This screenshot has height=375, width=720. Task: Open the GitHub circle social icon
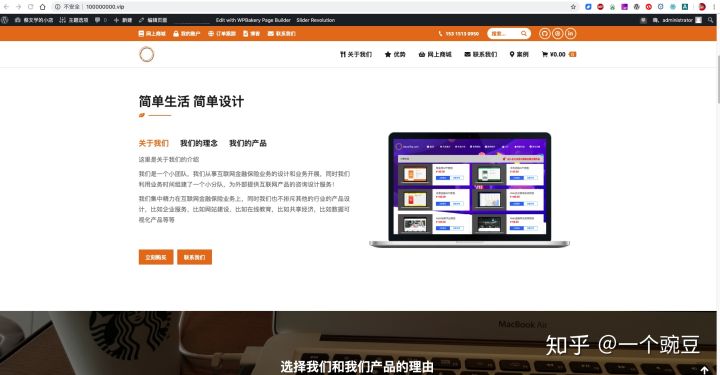point(545,34)
